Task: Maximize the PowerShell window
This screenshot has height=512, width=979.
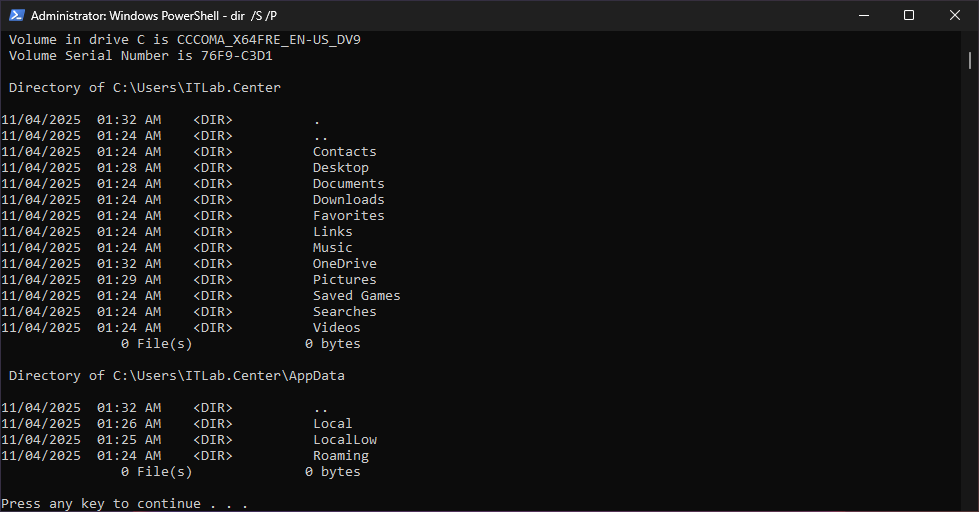Action: pyautogui.click(x=909, y=15)
